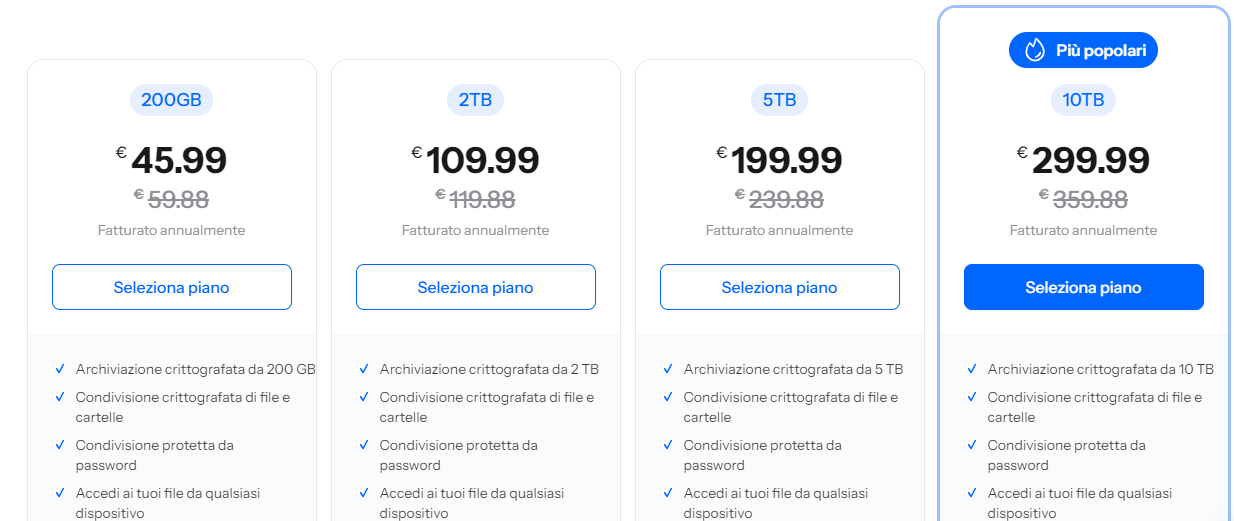The image size is (1234, 521).
Task: Pick the popular 10TB plan's Seleziona piano button
Action: (x=1083, y=288)
